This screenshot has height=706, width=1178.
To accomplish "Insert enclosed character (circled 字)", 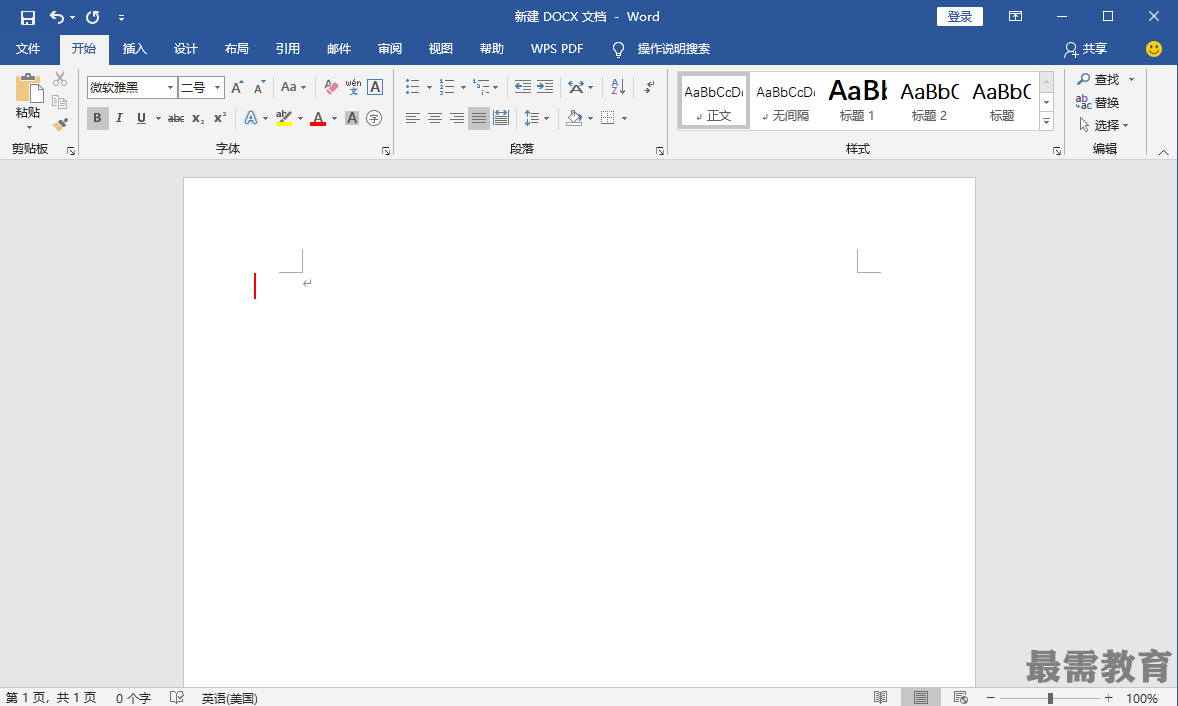I will tap(374, 118).
